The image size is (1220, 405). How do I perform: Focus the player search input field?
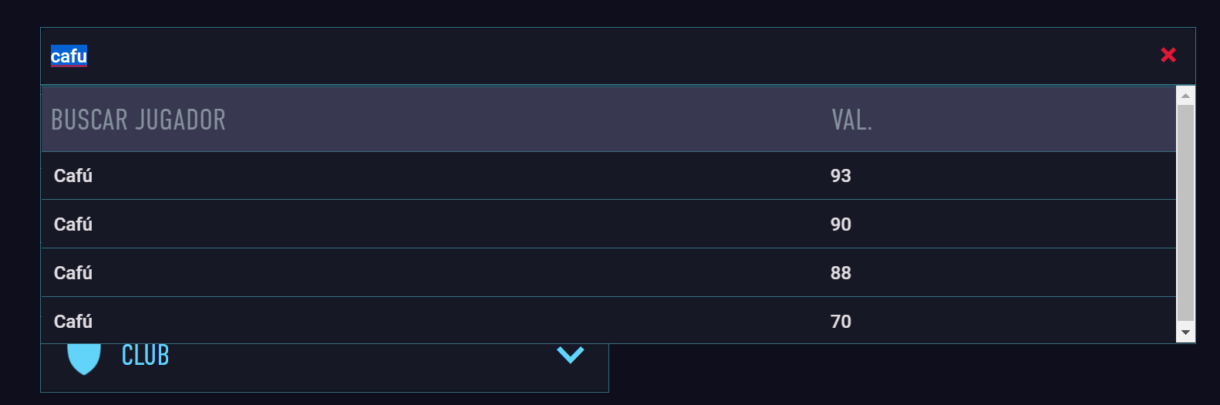600,56
